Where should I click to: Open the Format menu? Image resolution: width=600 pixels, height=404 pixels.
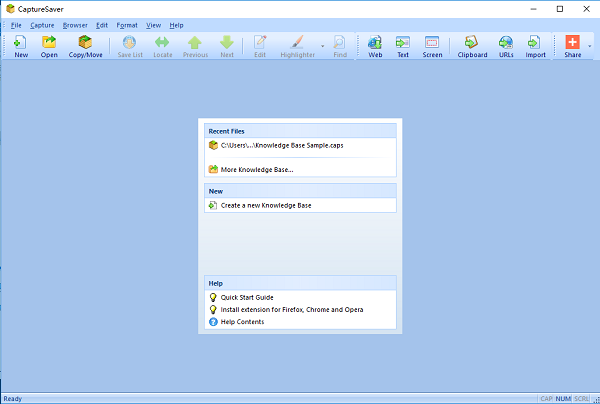(127, 24)
